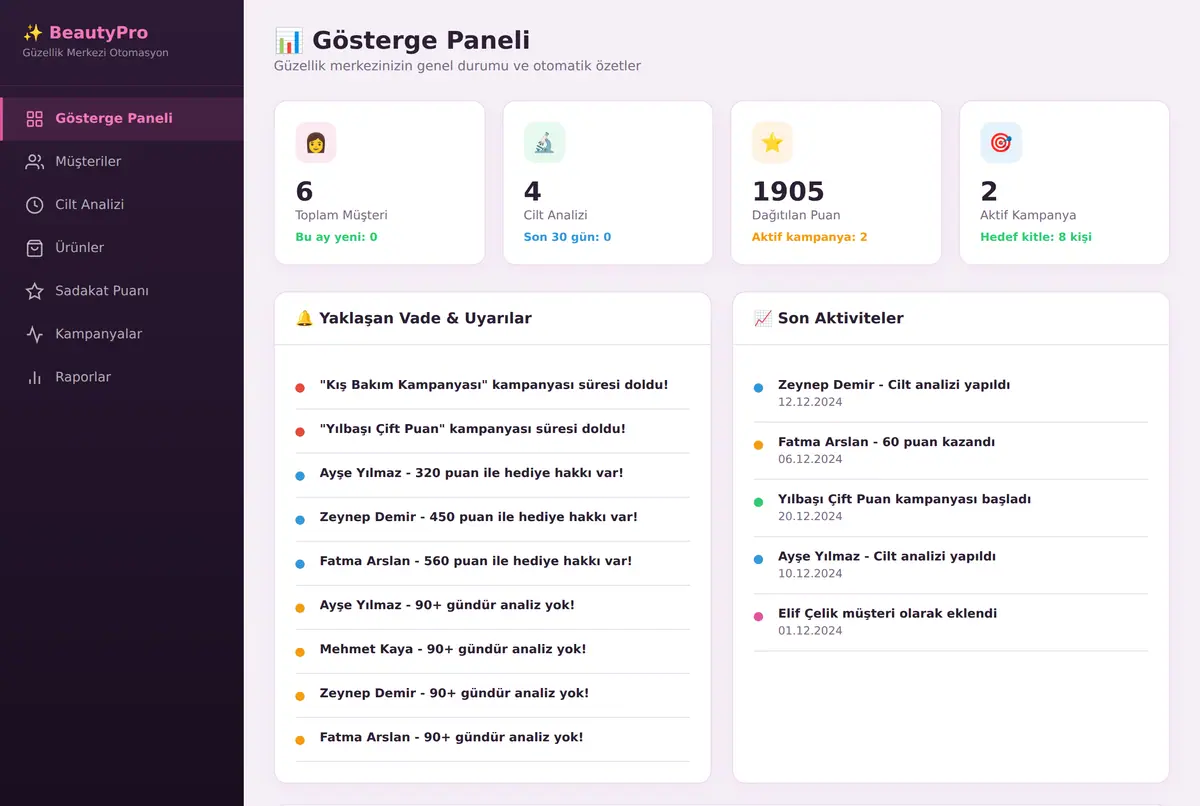Click the Aktif Kampanya target icon

point(1001,143)
